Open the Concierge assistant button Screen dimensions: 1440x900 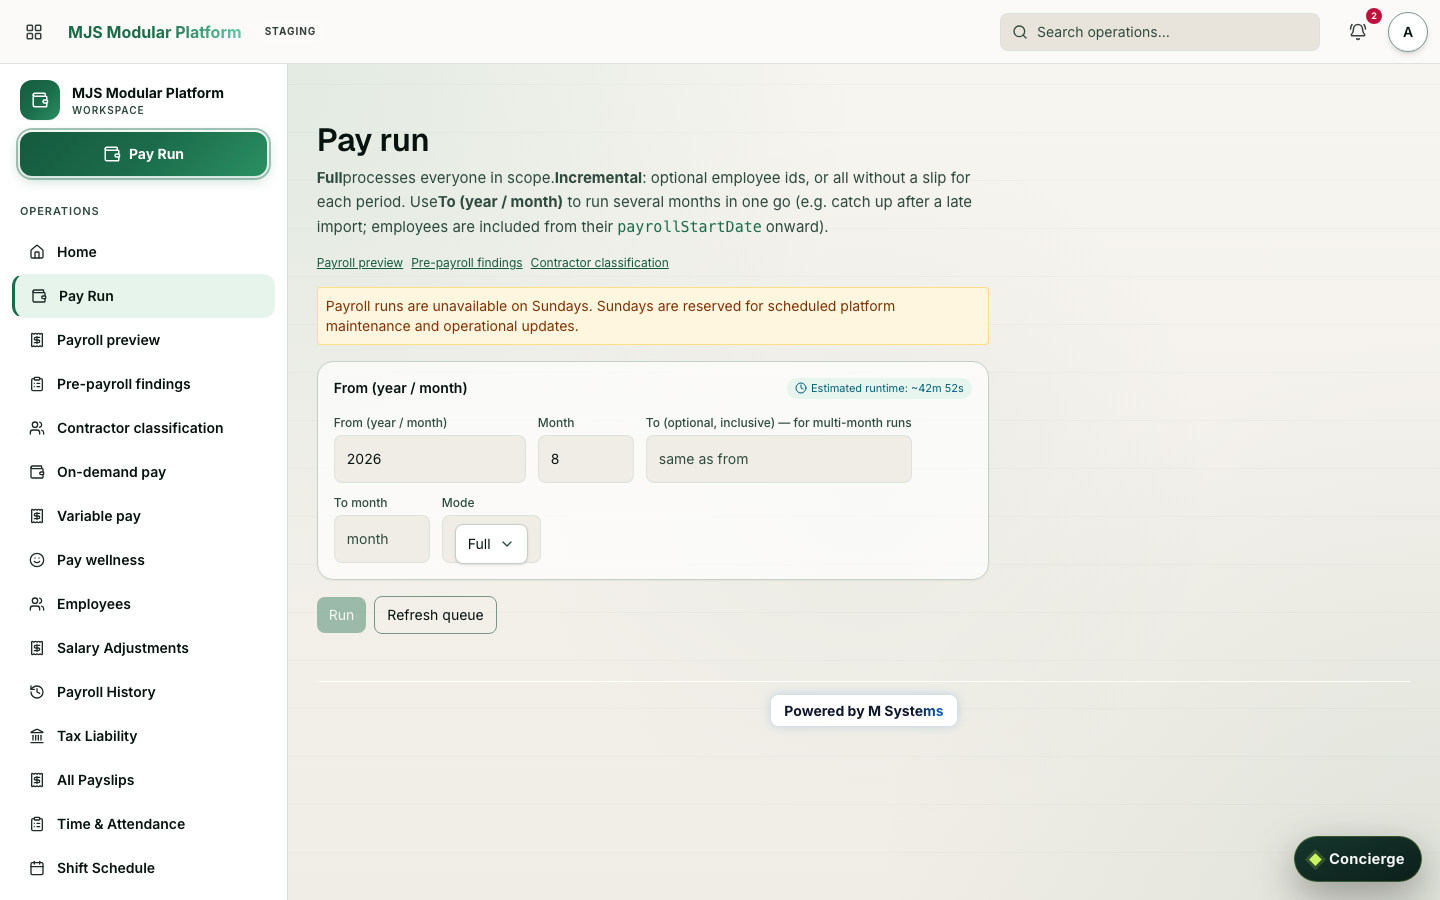click(x=1357, y=859)
